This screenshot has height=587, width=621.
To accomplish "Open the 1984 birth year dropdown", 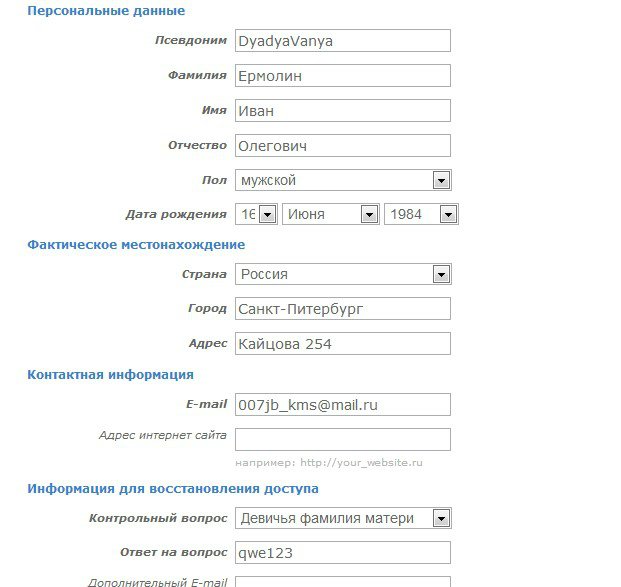I will [x=421, y=214].
